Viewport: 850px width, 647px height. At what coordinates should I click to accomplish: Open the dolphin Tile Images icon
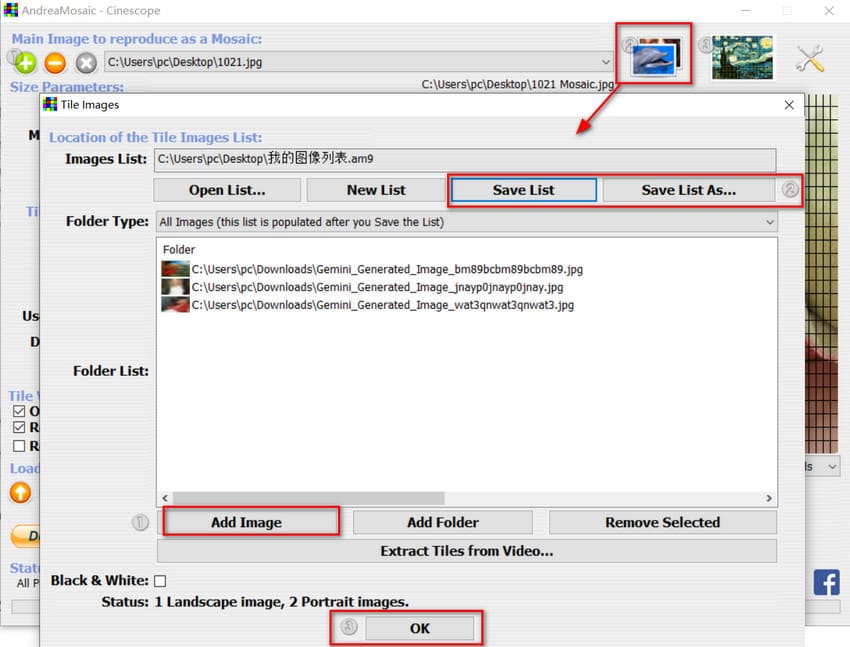click(656, 56)
